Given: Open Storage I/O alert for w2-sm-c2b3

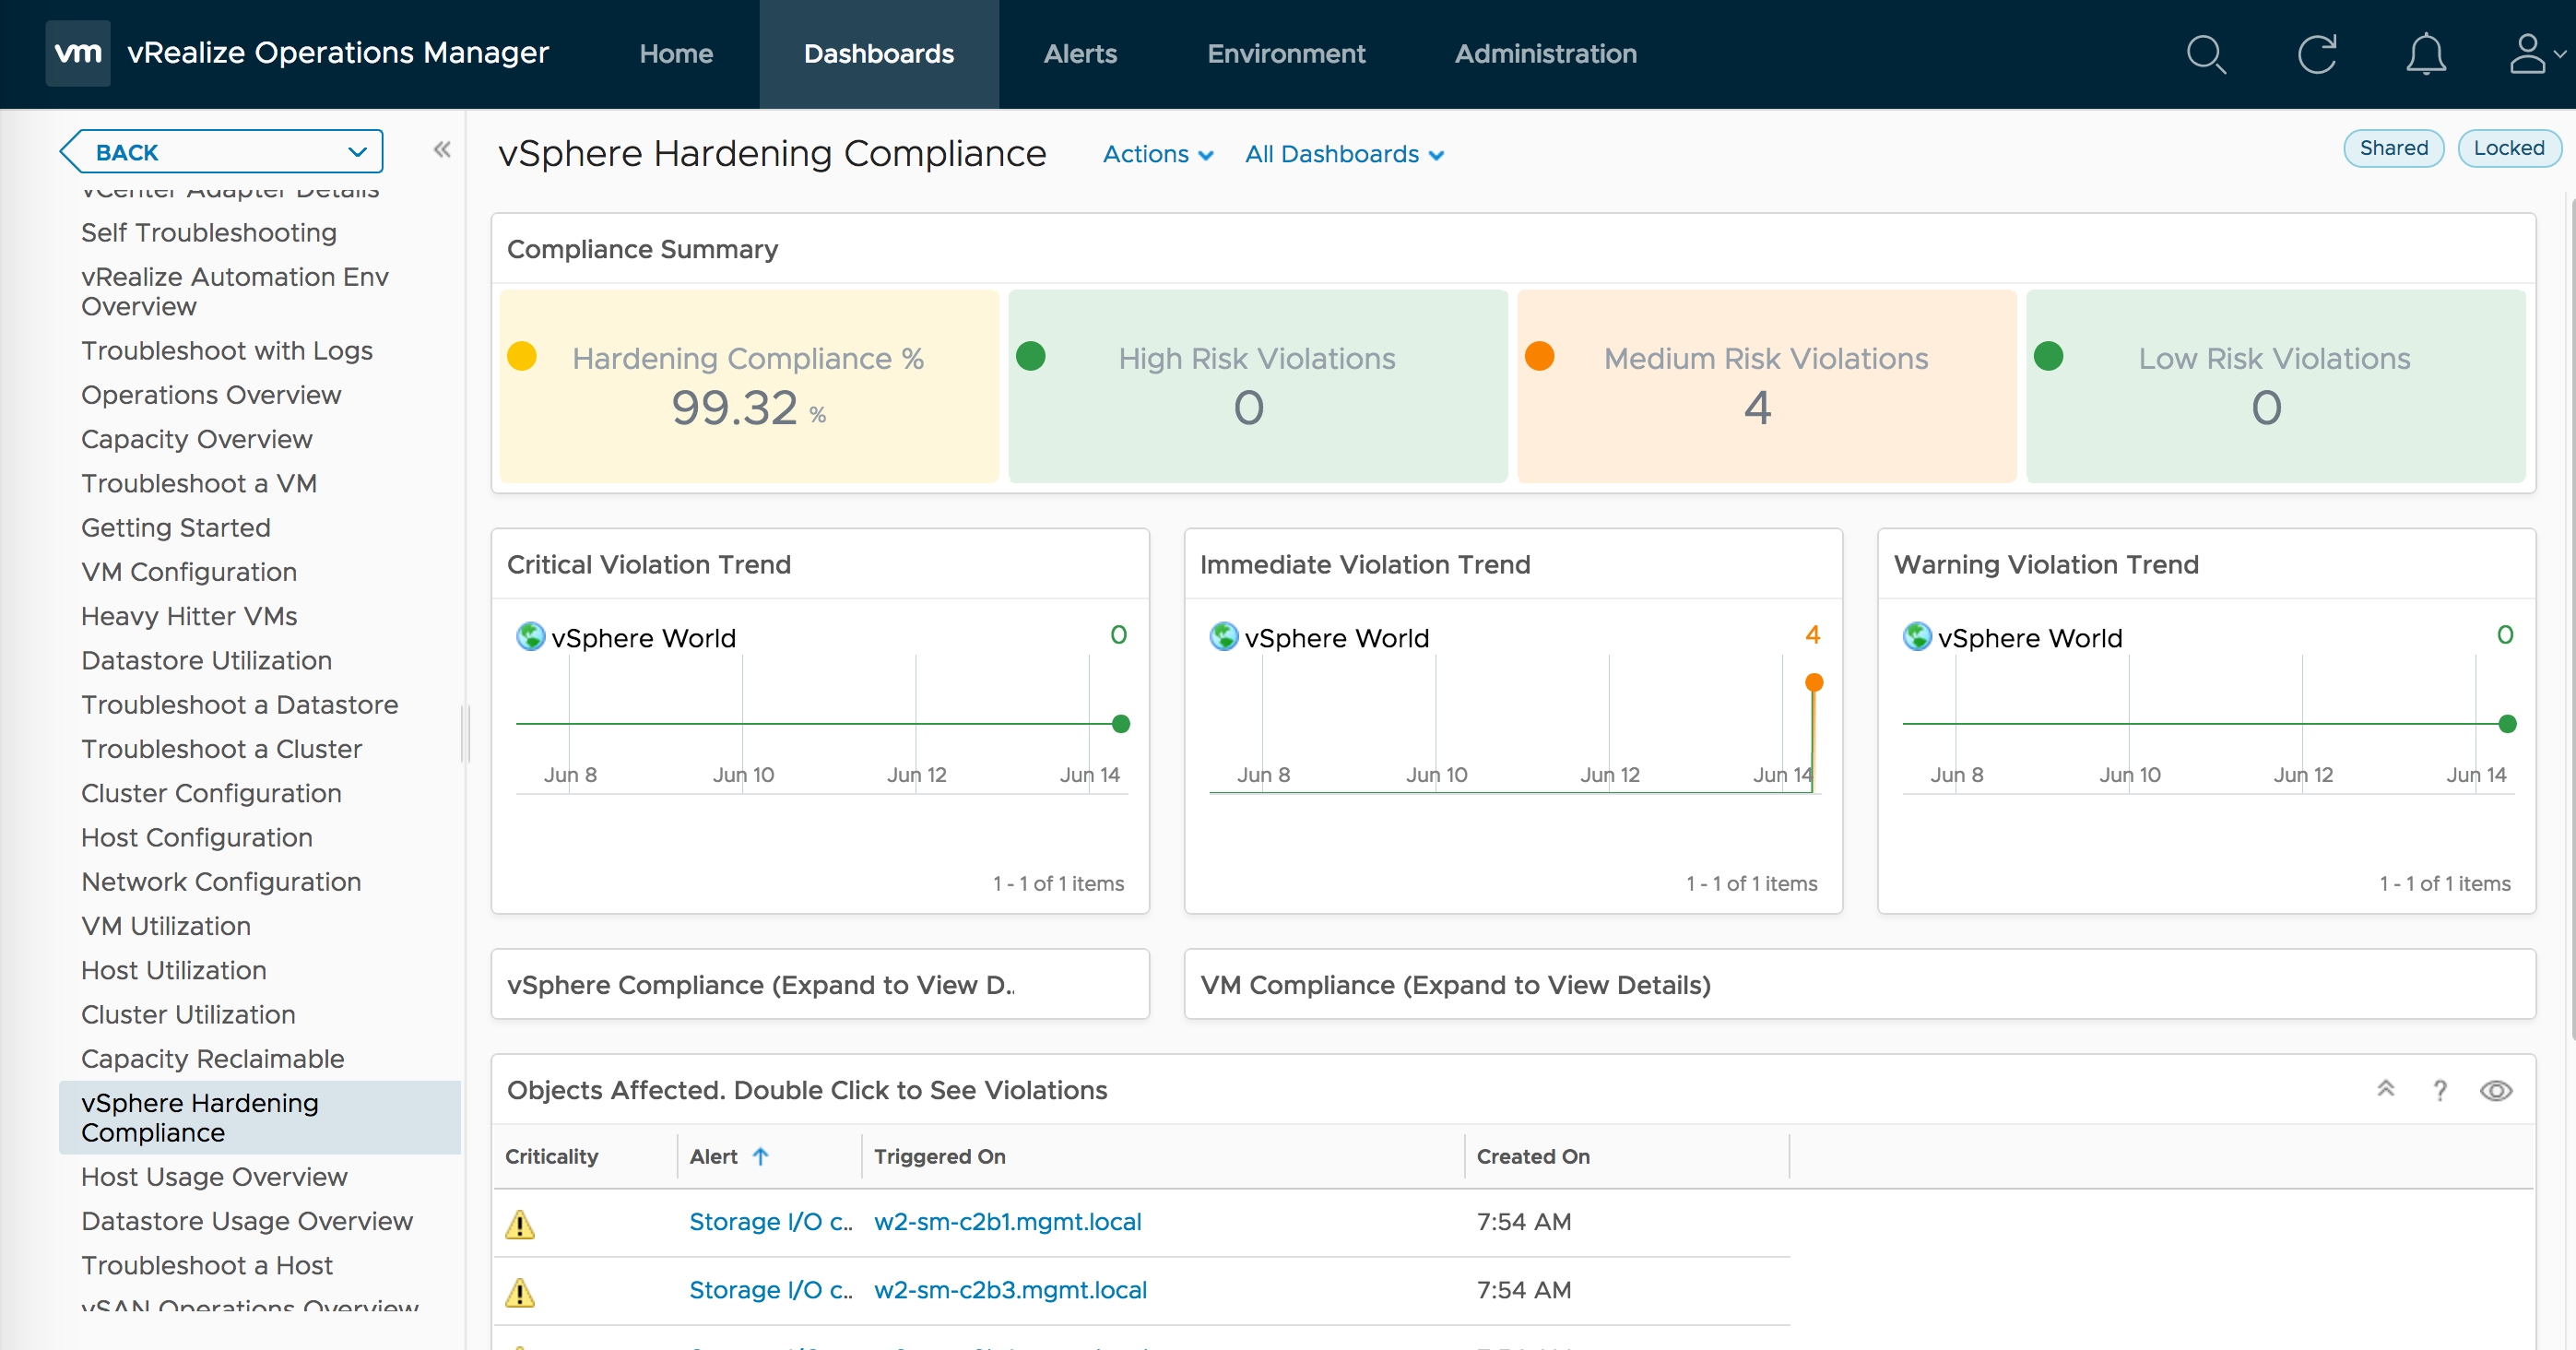Looking at the screenshot, I should [770, 1290].
